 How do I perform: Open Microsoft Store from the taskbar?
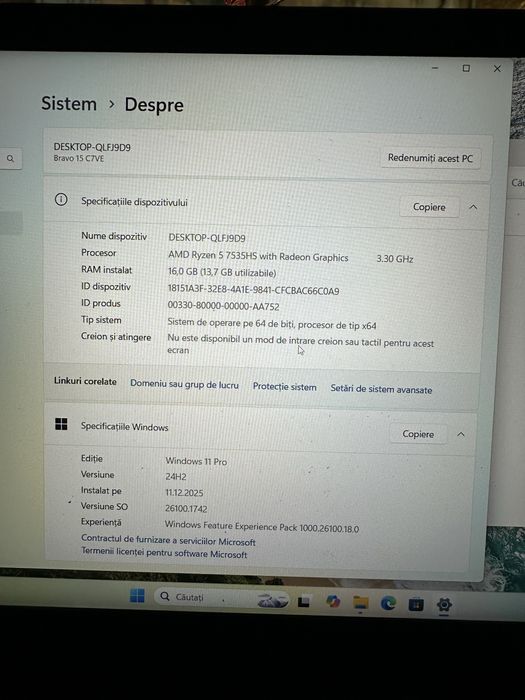click(x=416, y=604)
